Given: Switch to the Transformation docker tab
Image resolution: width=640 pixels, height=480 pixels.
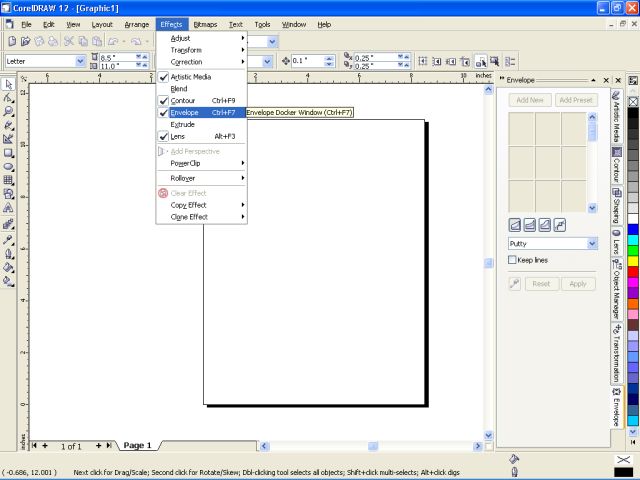Looking at the screenshot, I should coord(617,353).
